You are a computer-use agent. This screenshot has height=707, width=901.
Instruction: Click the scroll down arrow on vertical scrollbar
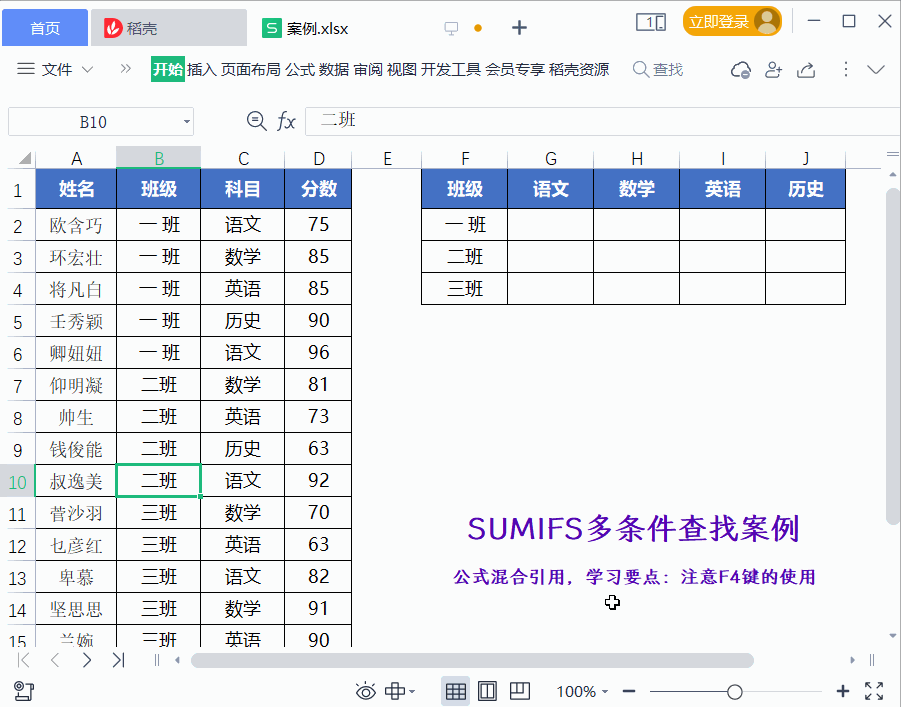pyautogui.click(x=892, y=636)
